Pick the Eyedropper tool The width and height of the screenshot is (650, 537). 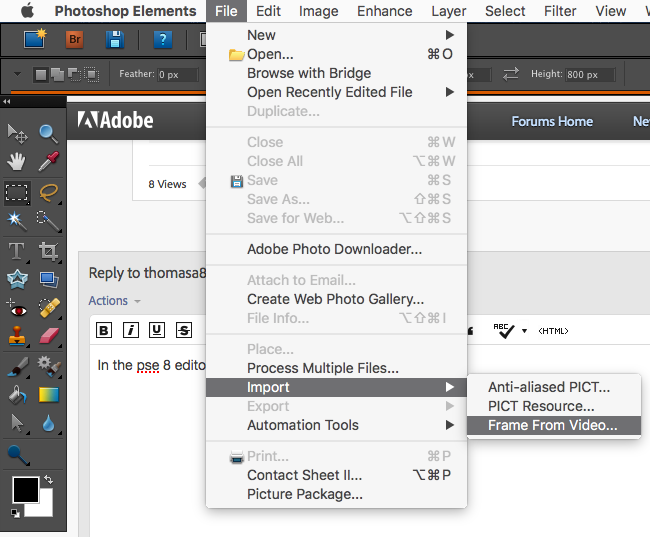[49, 161]
